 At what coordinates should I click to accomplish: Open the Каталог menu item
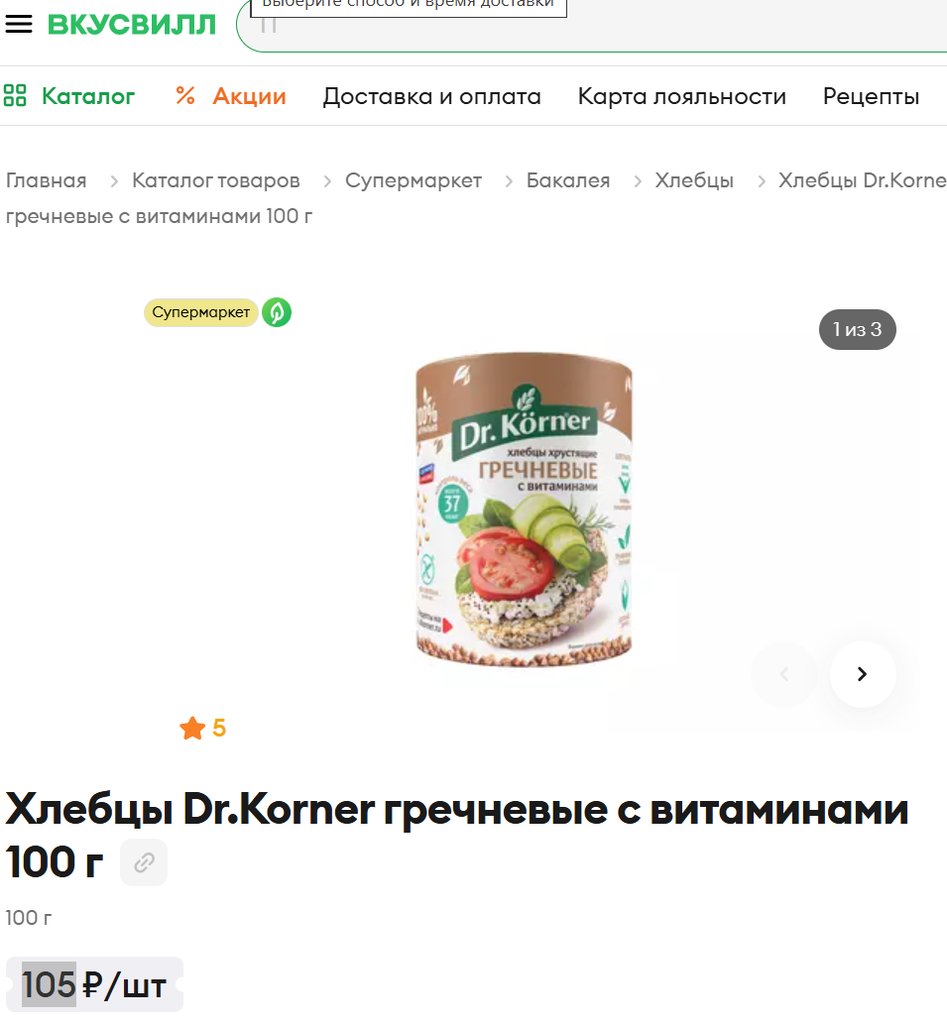click(88, 96)
